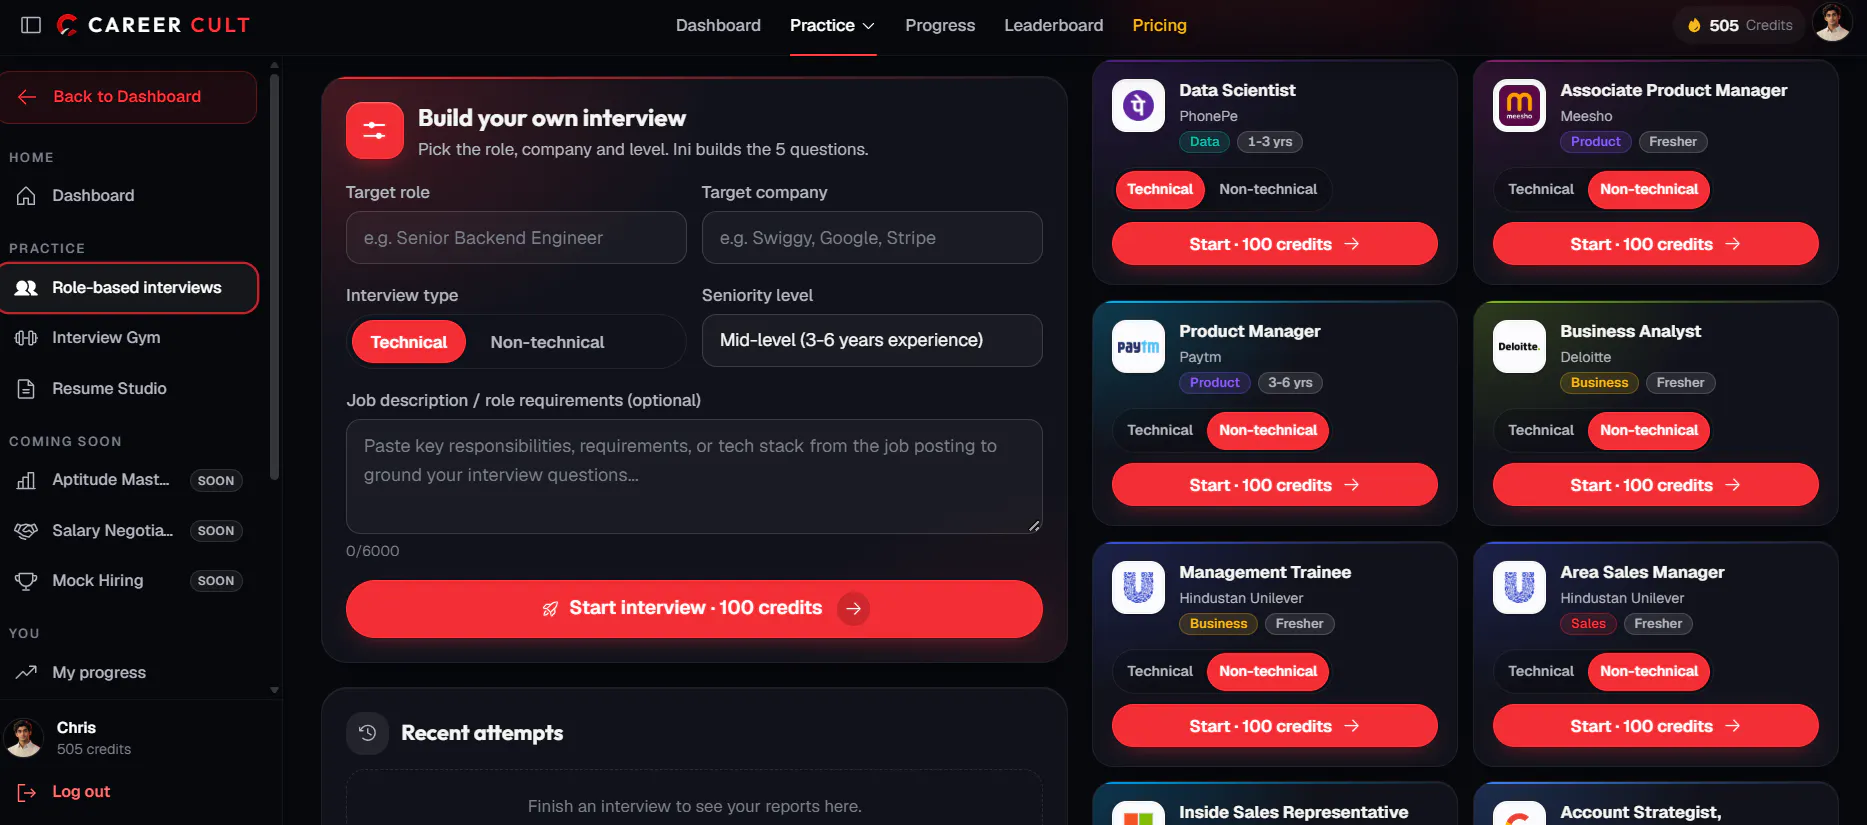The width and height of the screenshot is (1867, 825).
Task: Click the Paytm company logo
Action: click(1138, 346)
